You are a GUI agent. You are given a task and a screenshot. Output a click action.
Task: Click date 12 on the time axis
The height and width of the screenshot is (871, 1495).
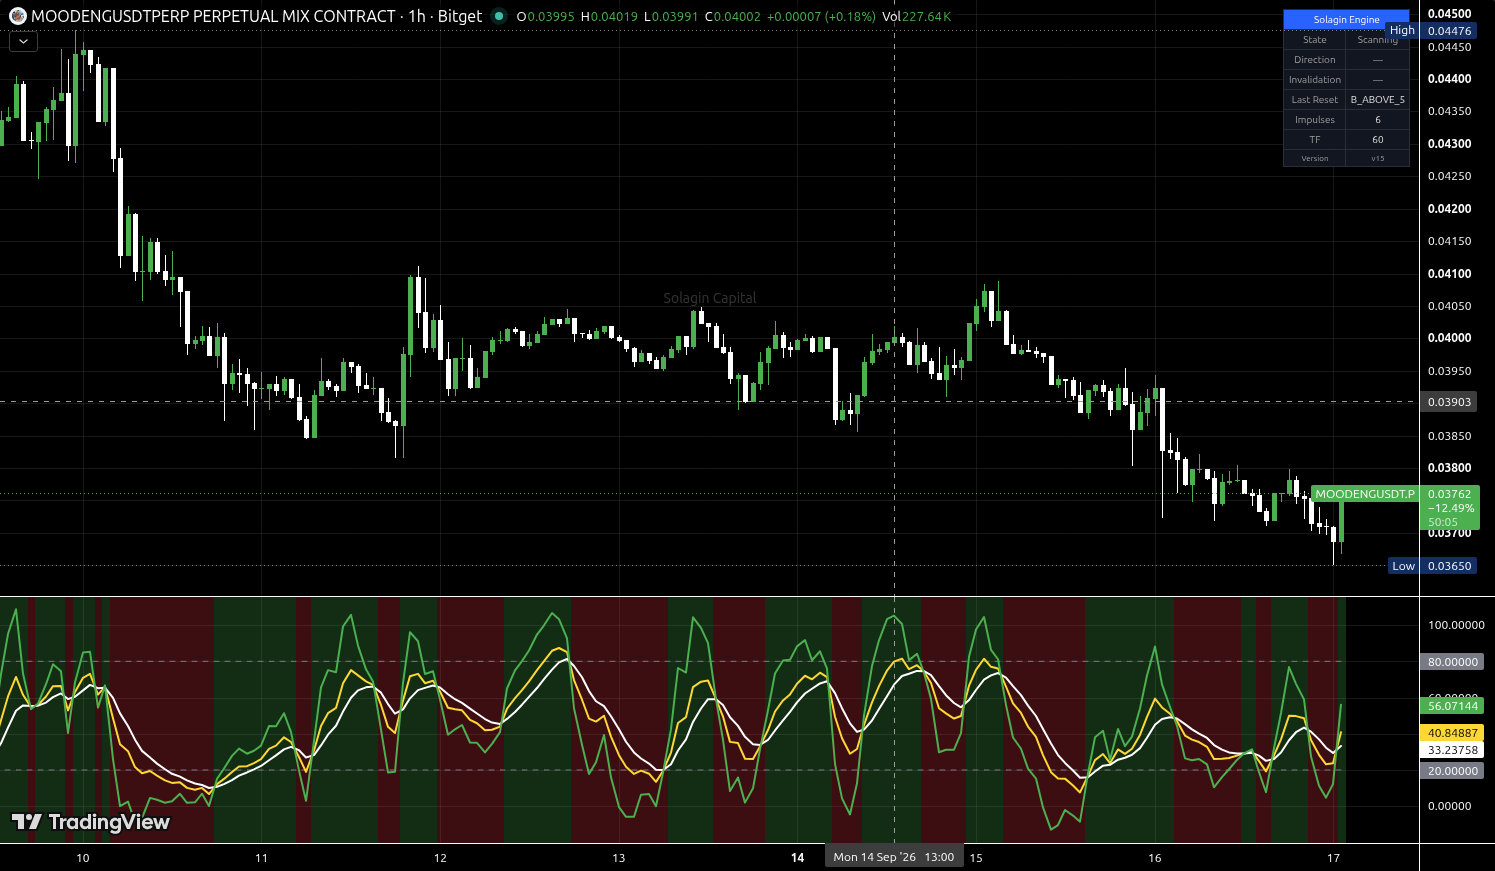click(x=440, y=858)
